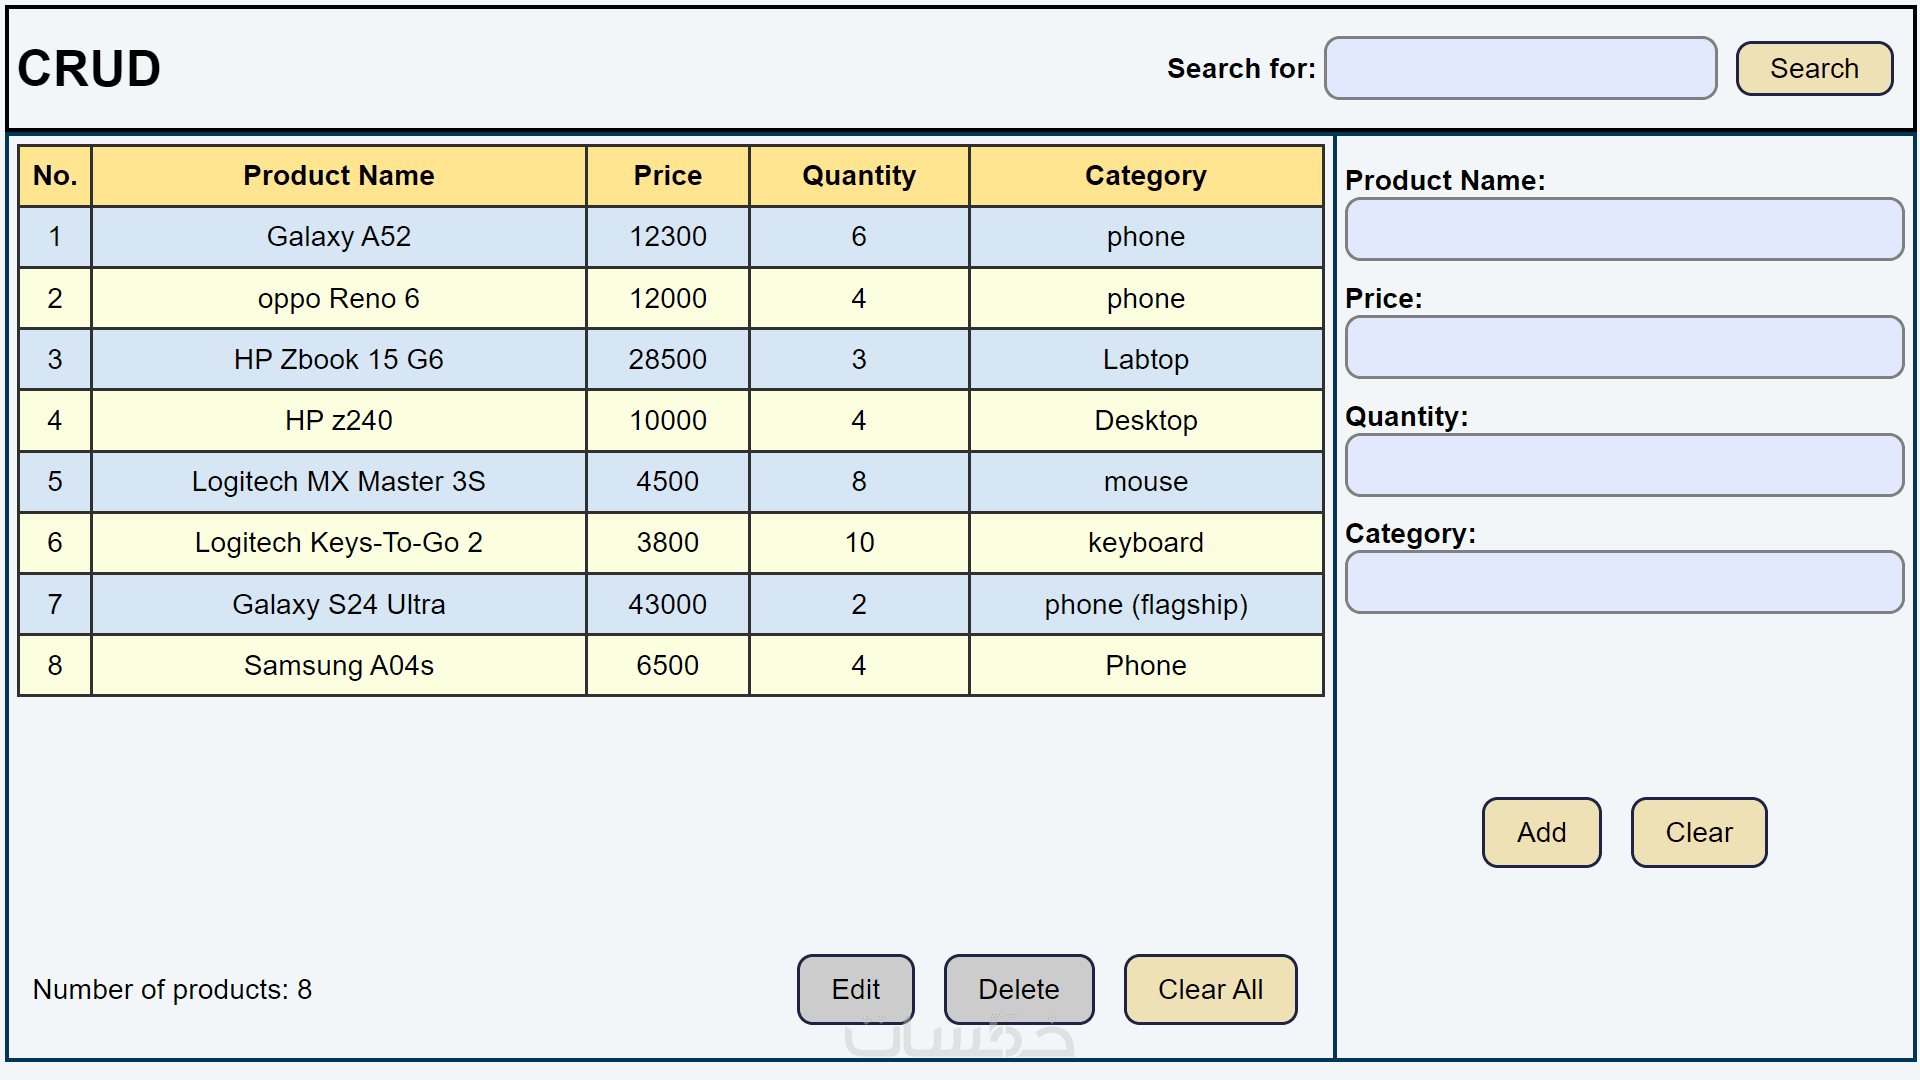This screenshot has width=1920, height=1080.
Task: Select the HP Zbook 15 G6 row
Action: 338,359
